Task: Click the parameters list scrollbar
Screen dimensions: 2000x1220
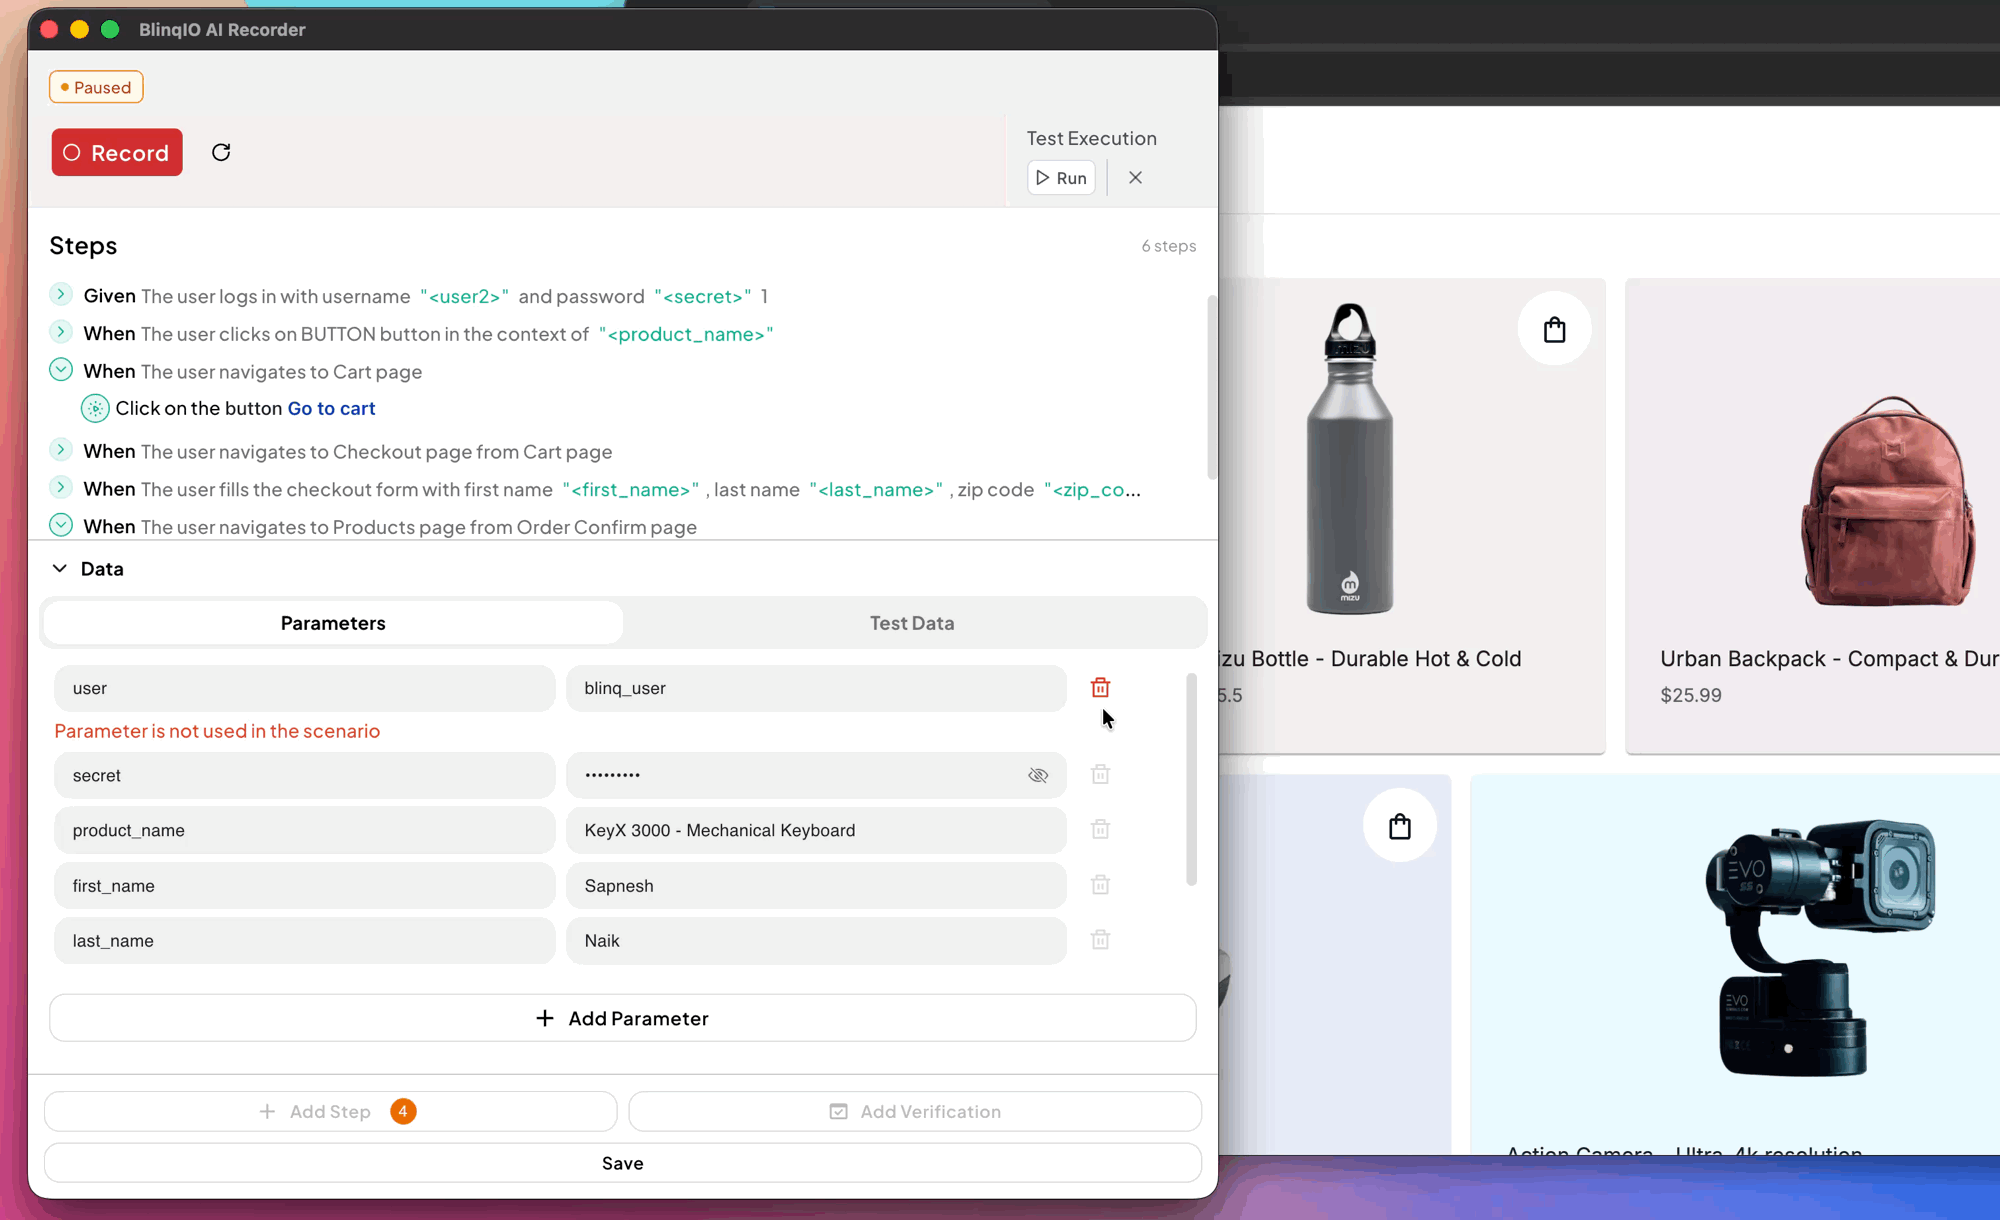Action: [1191, 780]
